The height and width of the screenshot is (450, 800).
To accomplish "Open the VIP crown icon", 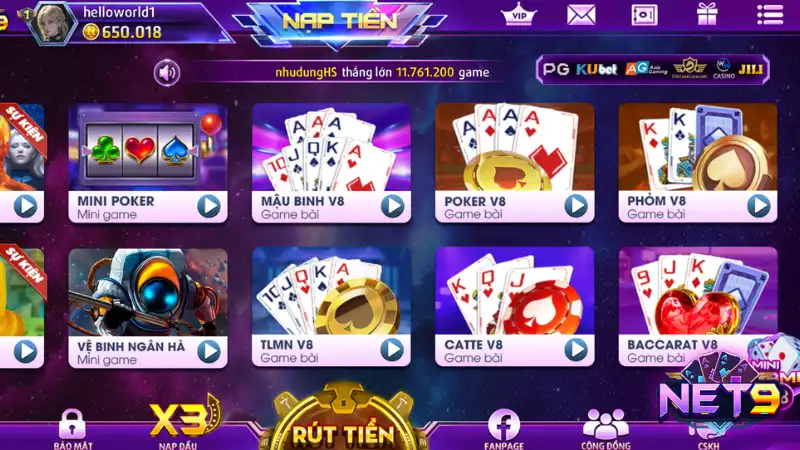I will pyautogui.click(x=518, y=14).
